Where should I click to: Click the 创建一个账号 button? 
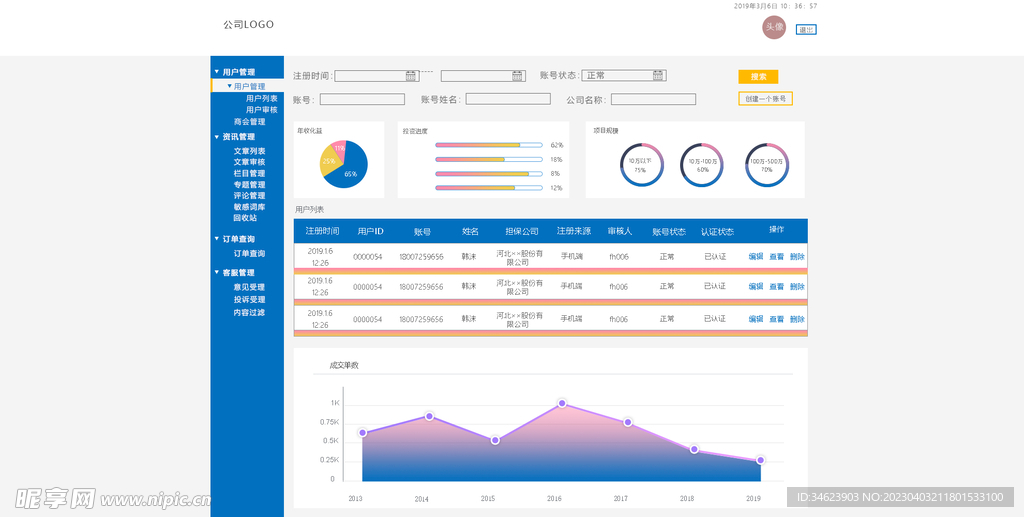[765, 99]
